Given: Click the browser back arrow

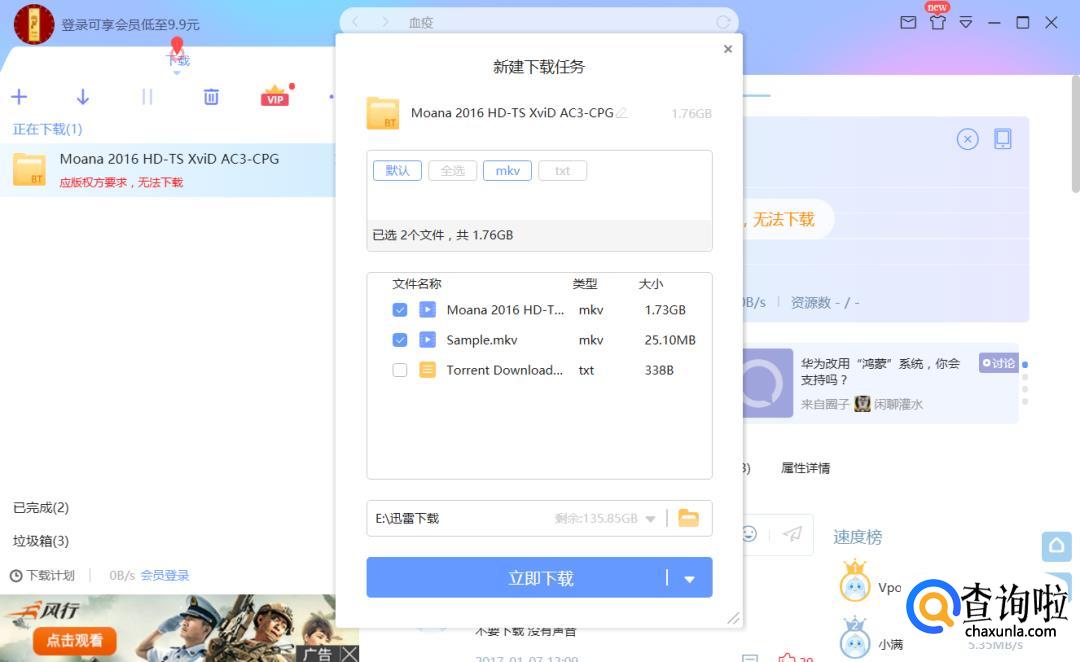Looking at the screenshot, I should click(x=355, y=22).
